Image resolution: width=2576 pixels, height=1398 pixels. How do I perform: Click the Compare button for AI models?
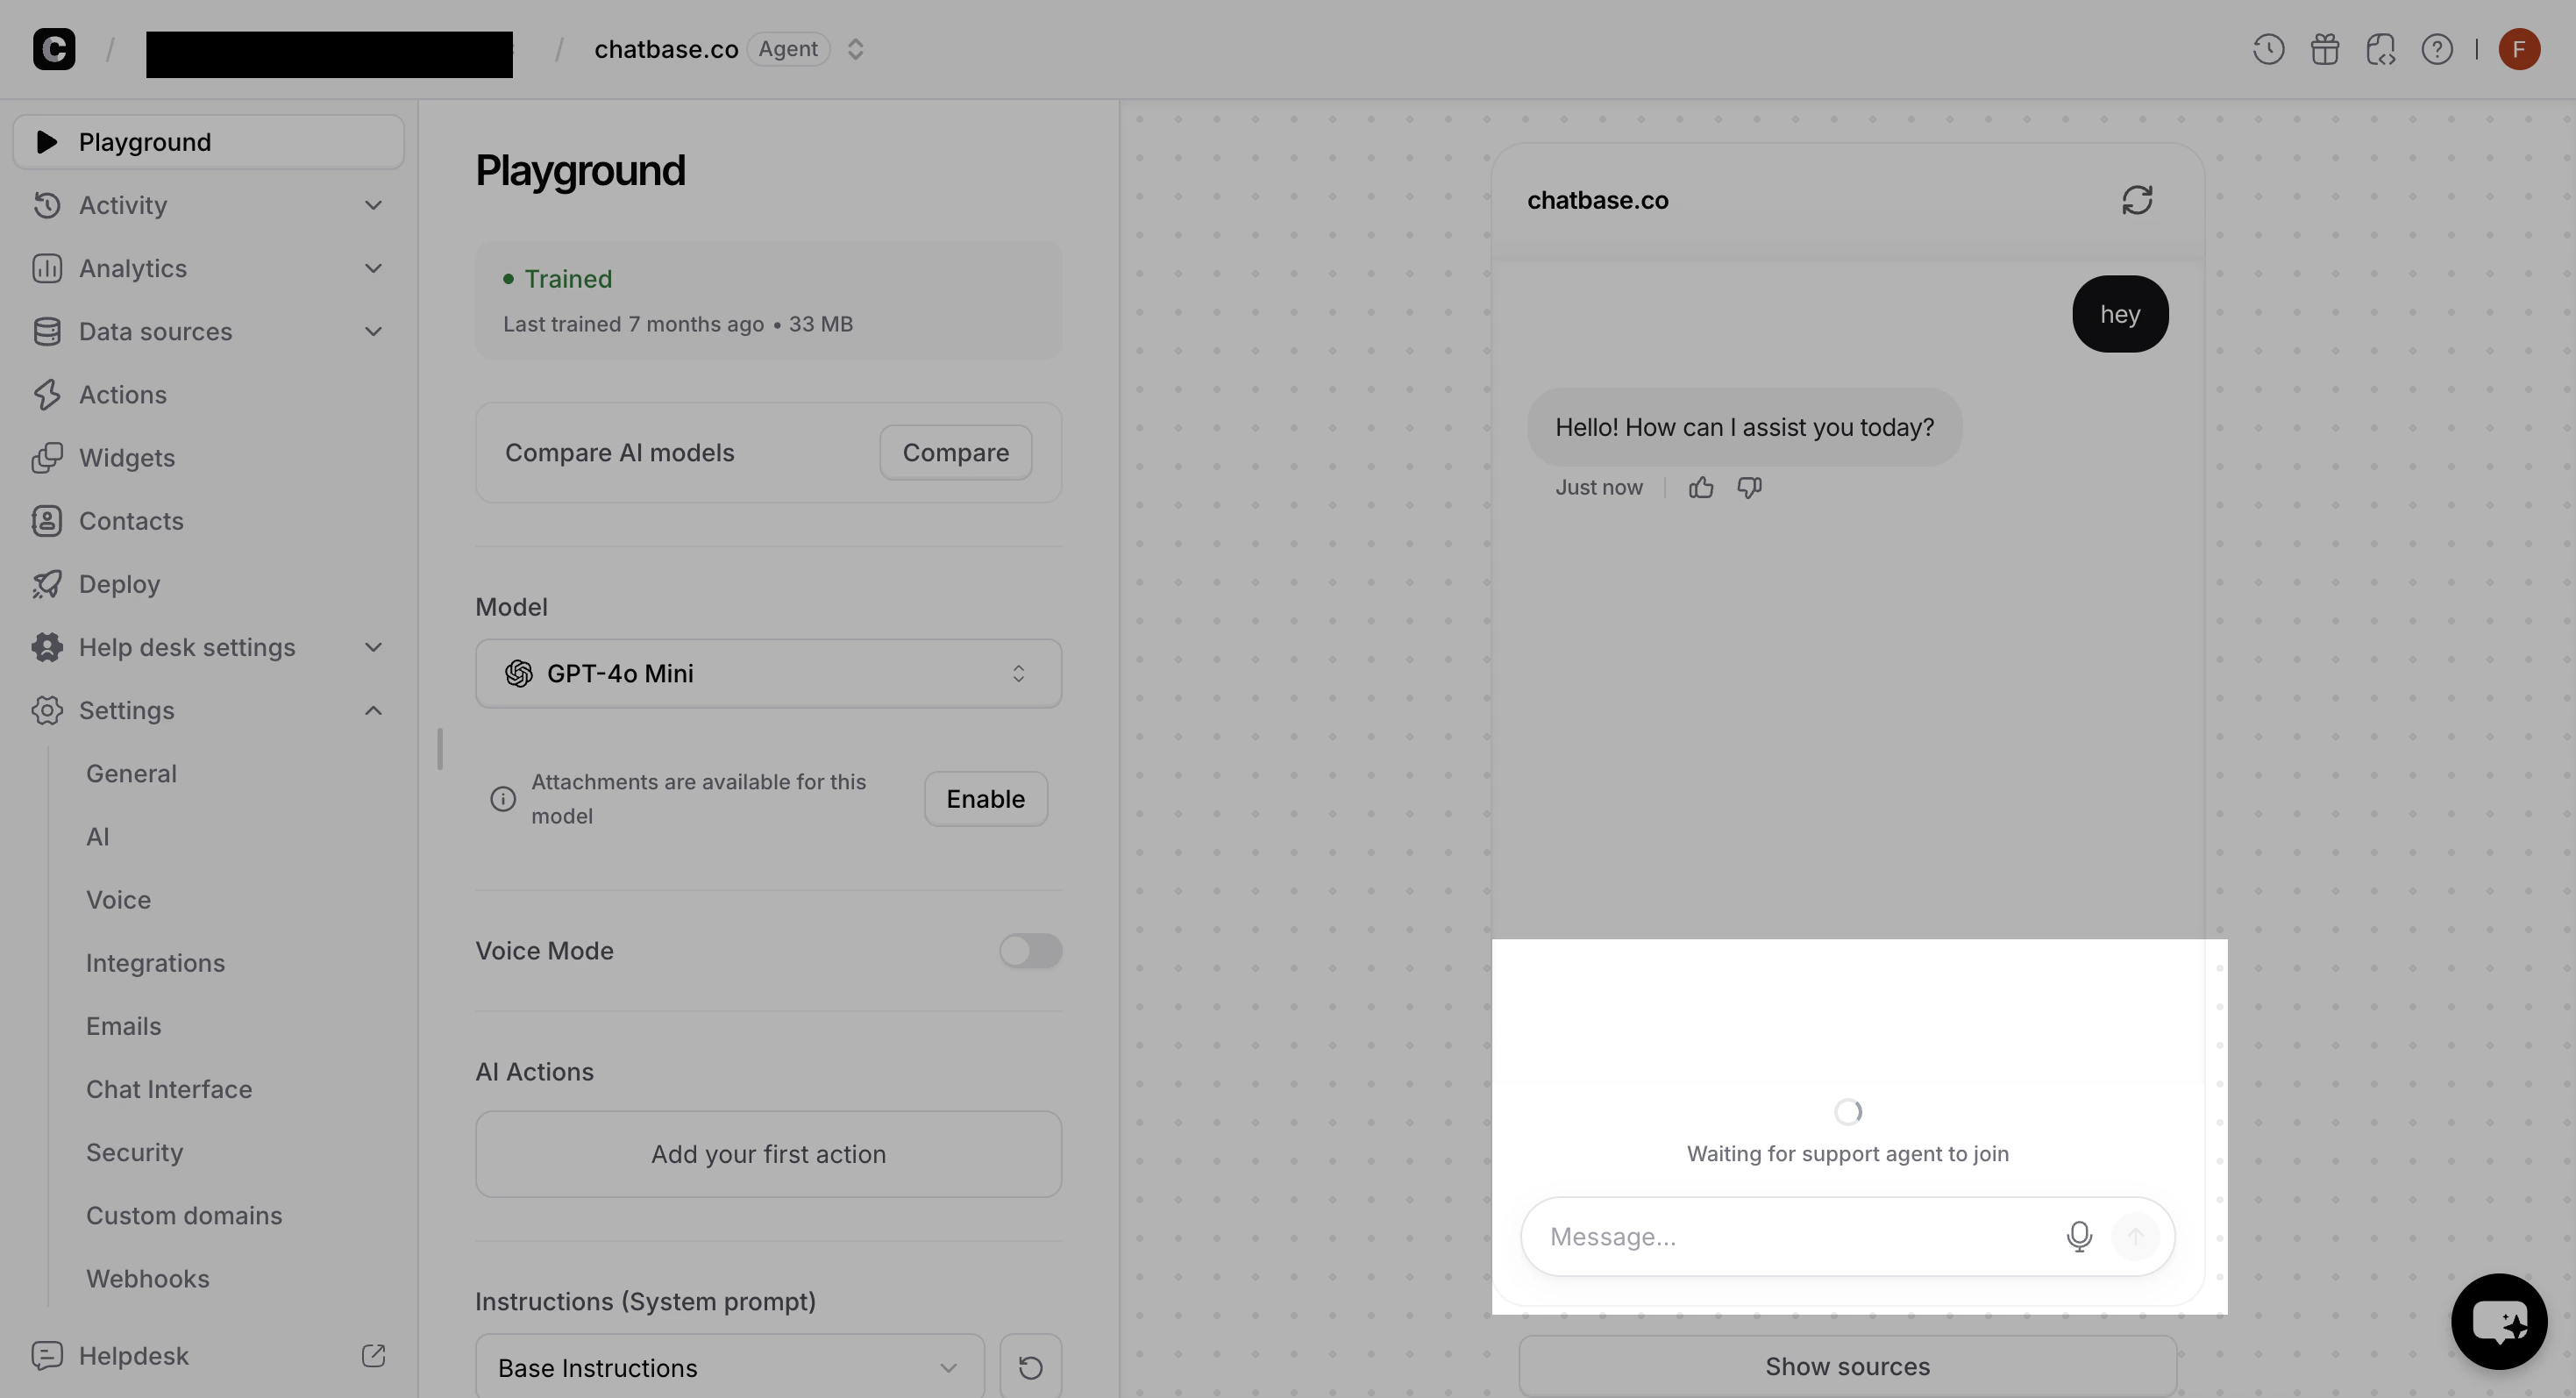pyautogui.click(x=955, y=452)
